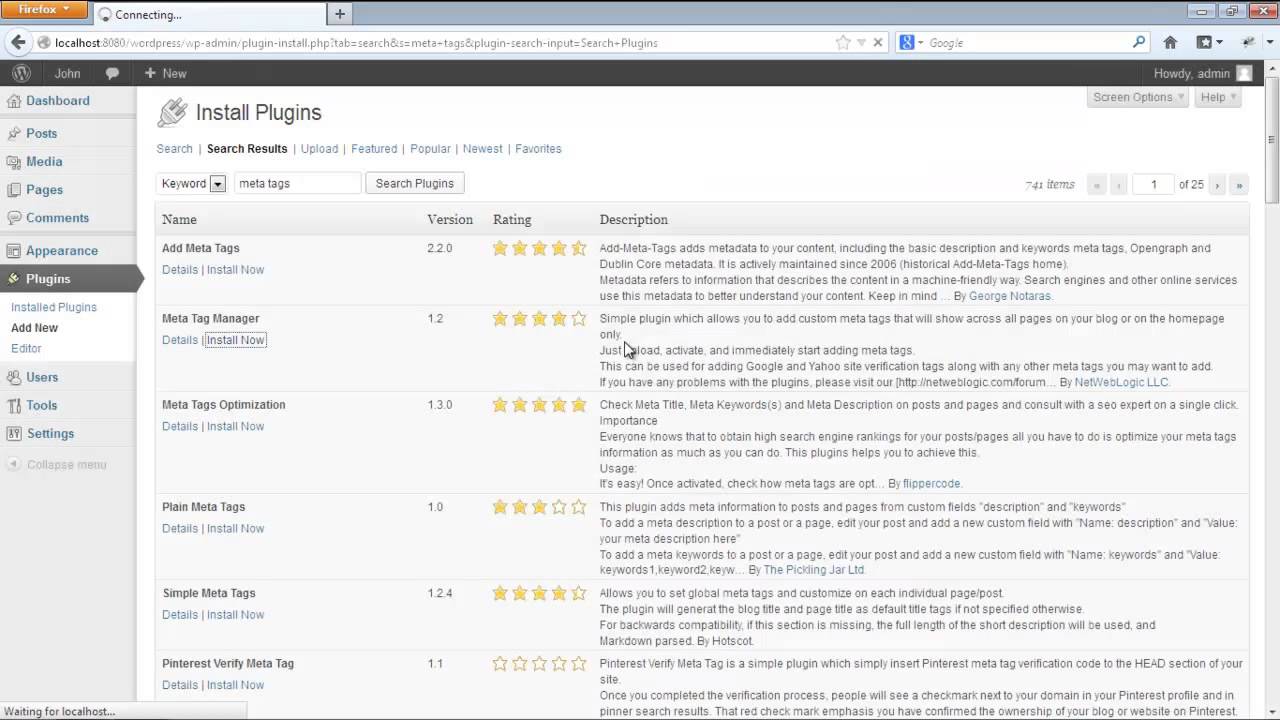This screenshot has height=720, width=1280.
Task: Click the Collapse menu arrow icon
Action: point(14,464)
